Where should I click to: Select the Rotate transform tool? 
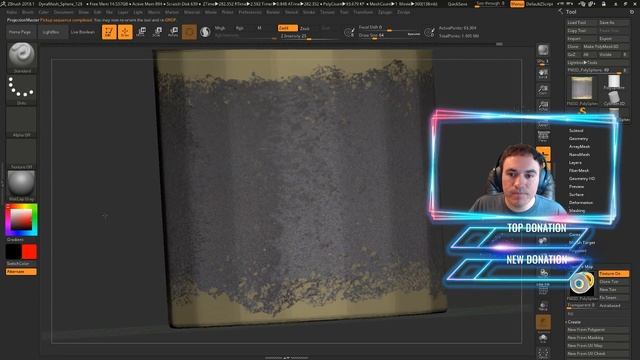173,32
